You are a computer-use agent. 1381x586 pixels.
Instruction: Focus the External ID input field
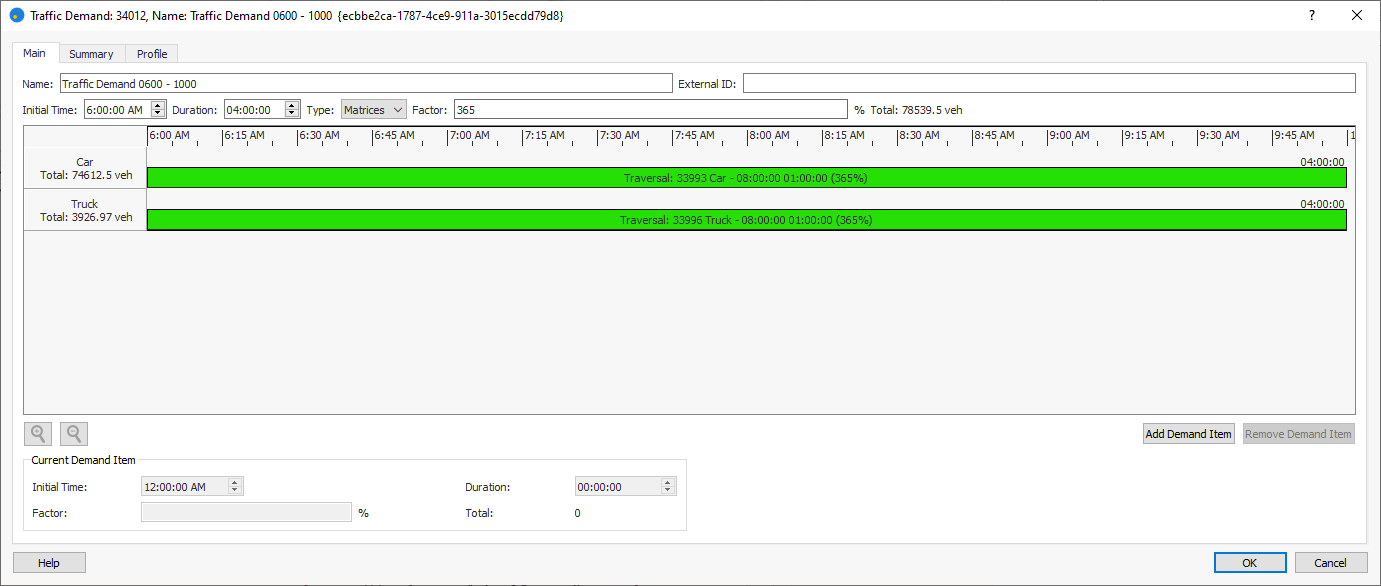point(1048,84)
